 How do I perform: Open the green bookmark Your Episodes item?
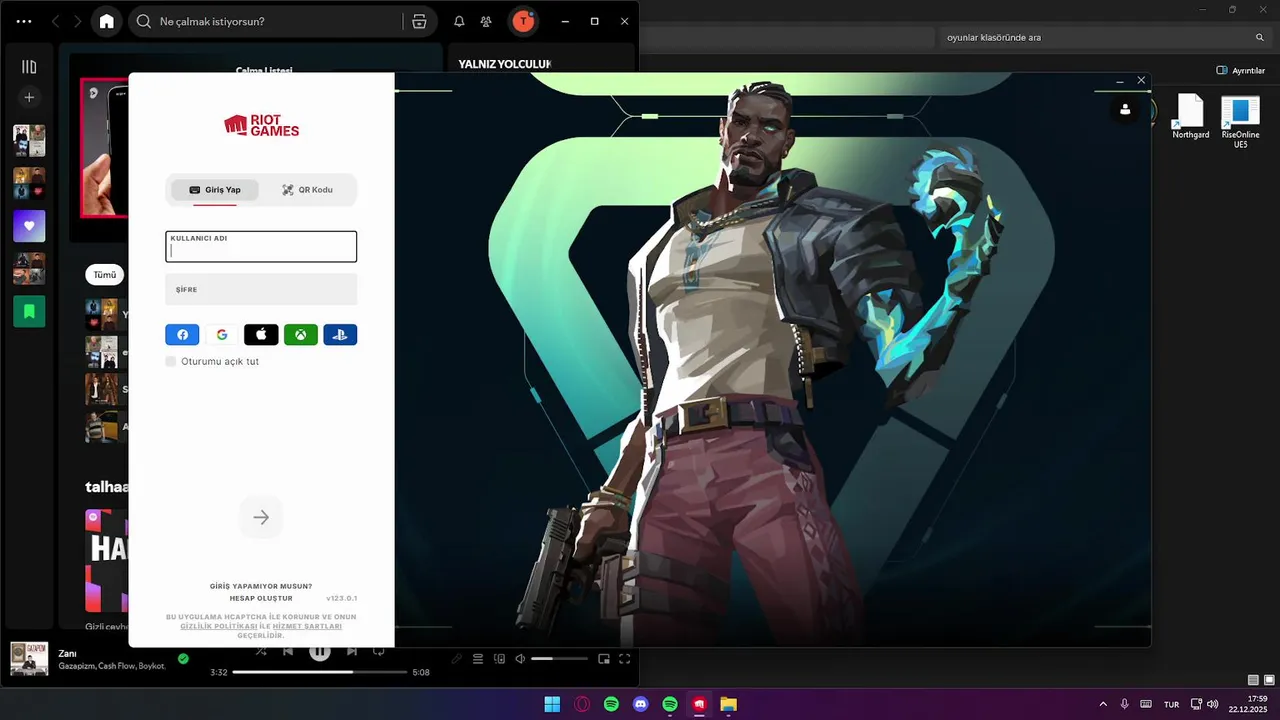click(29, 311)
